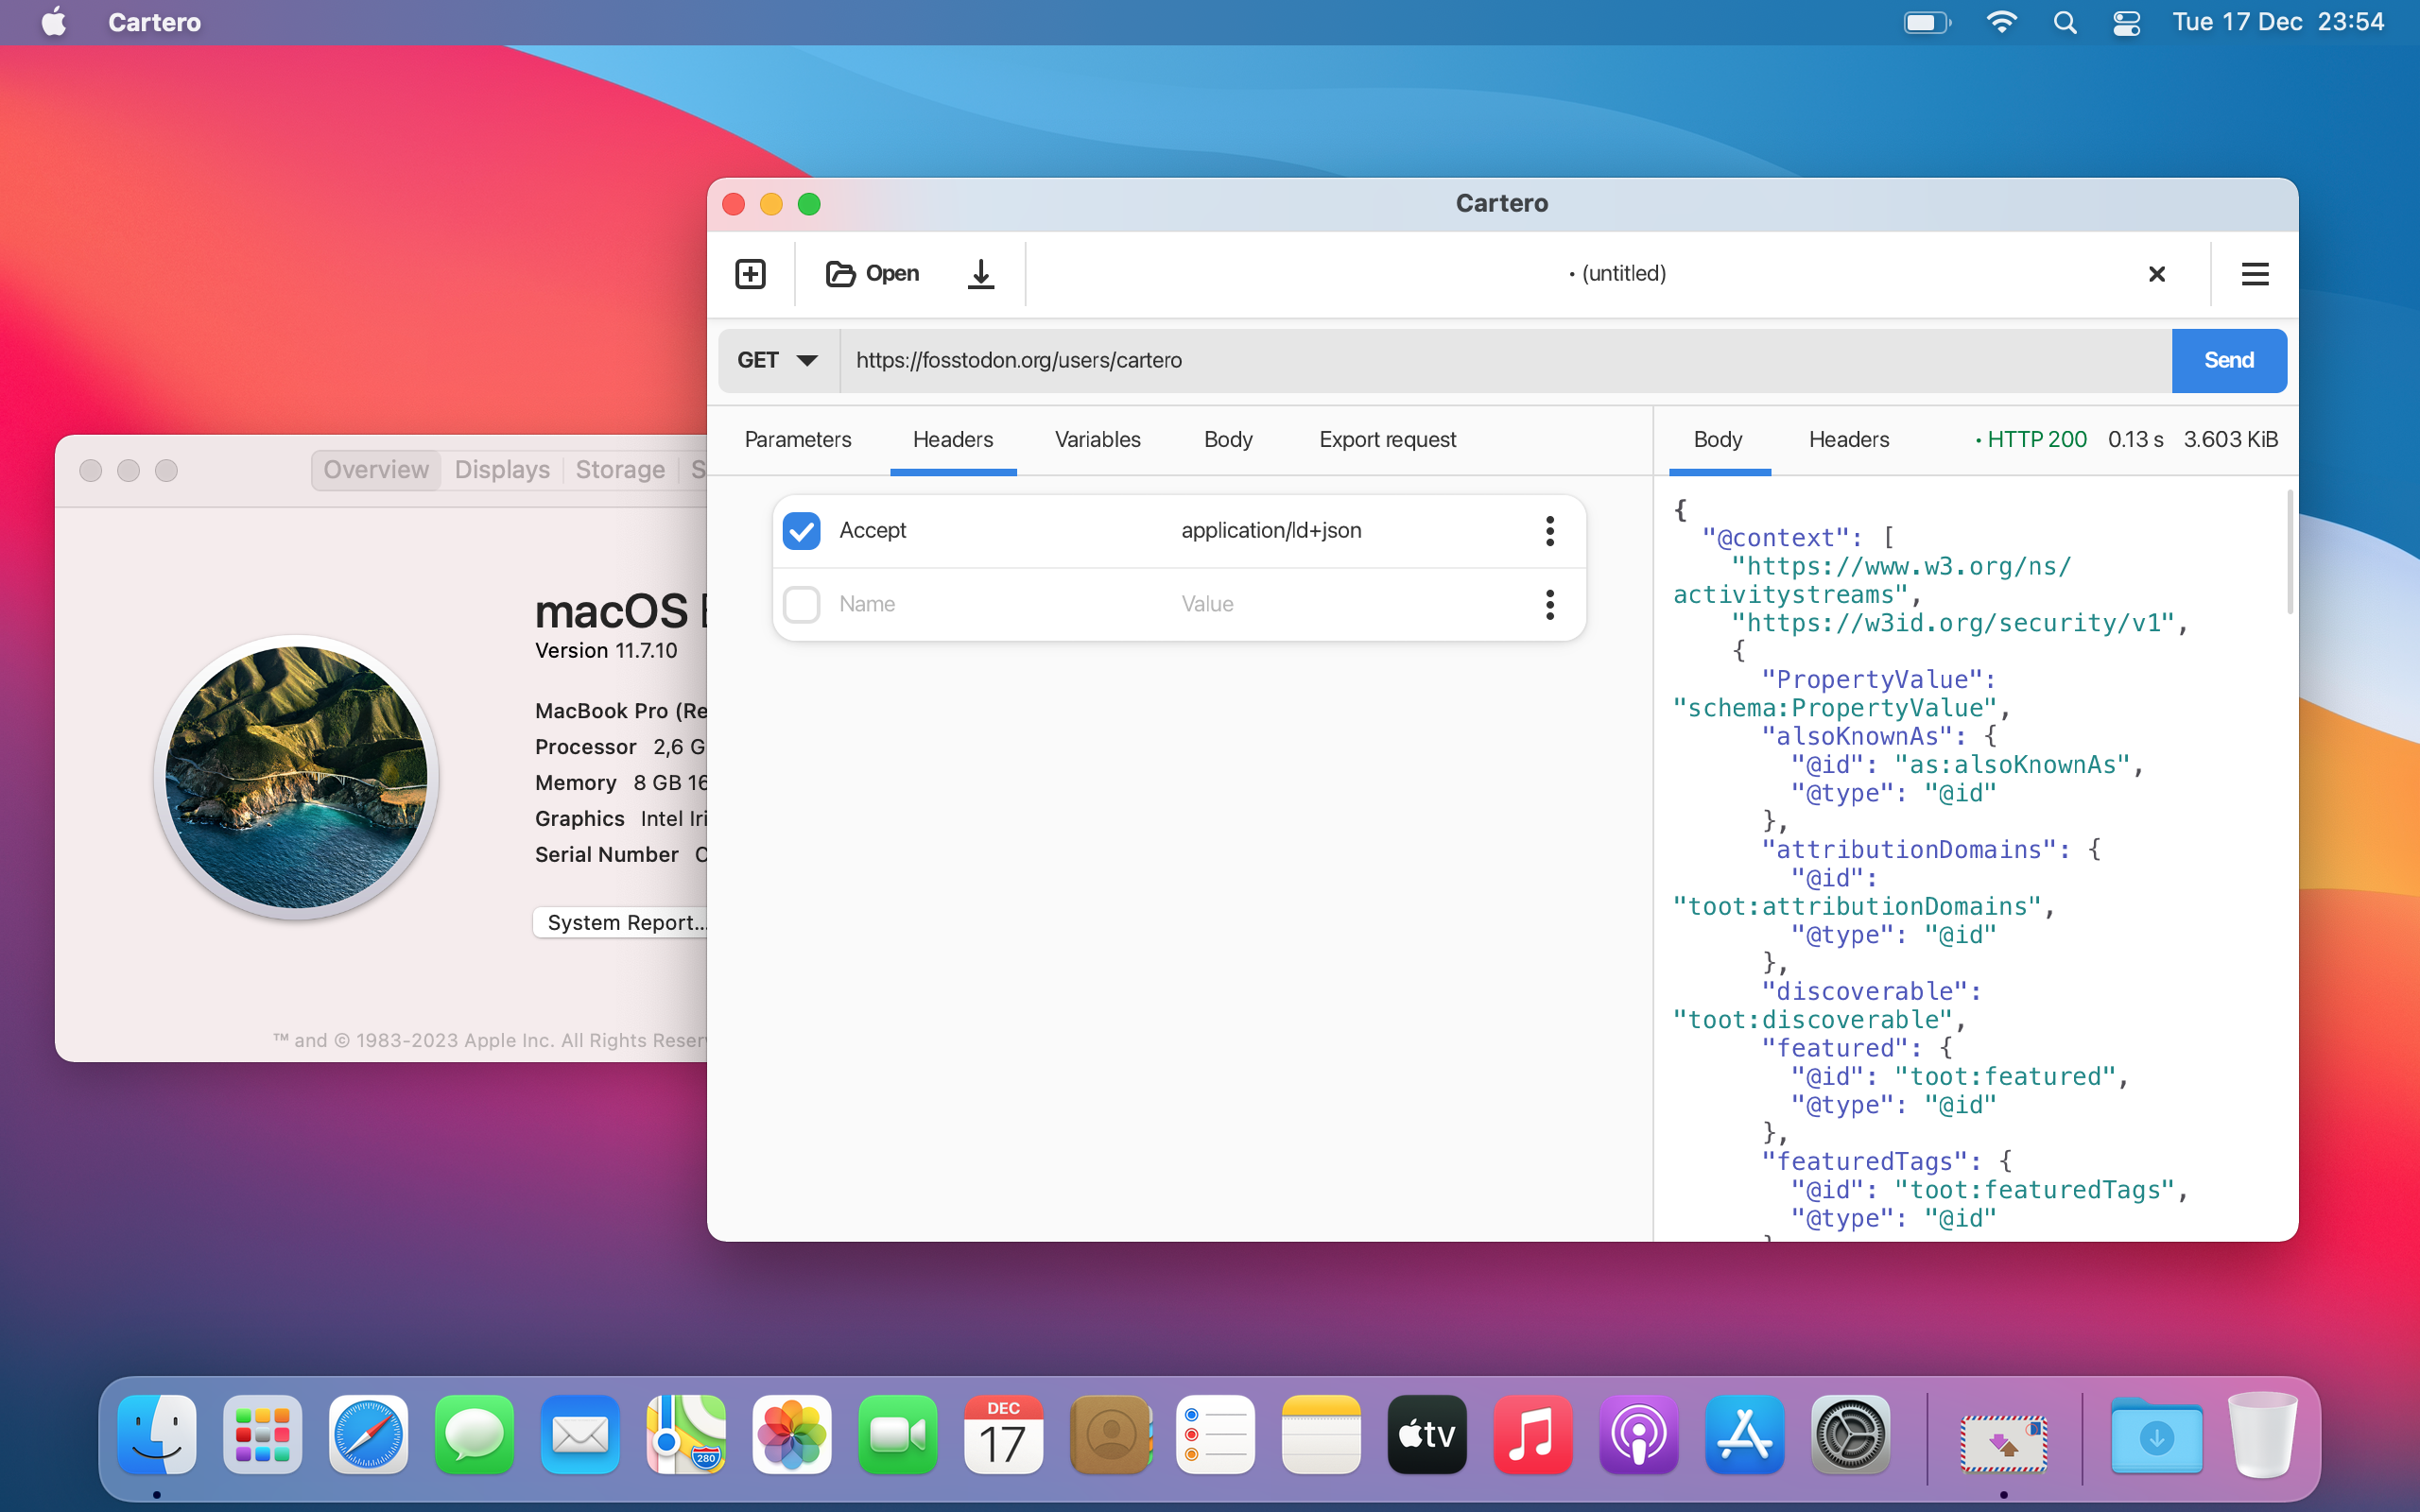Click the Wi-Fi icon in menu bar

coord(2001,22)
